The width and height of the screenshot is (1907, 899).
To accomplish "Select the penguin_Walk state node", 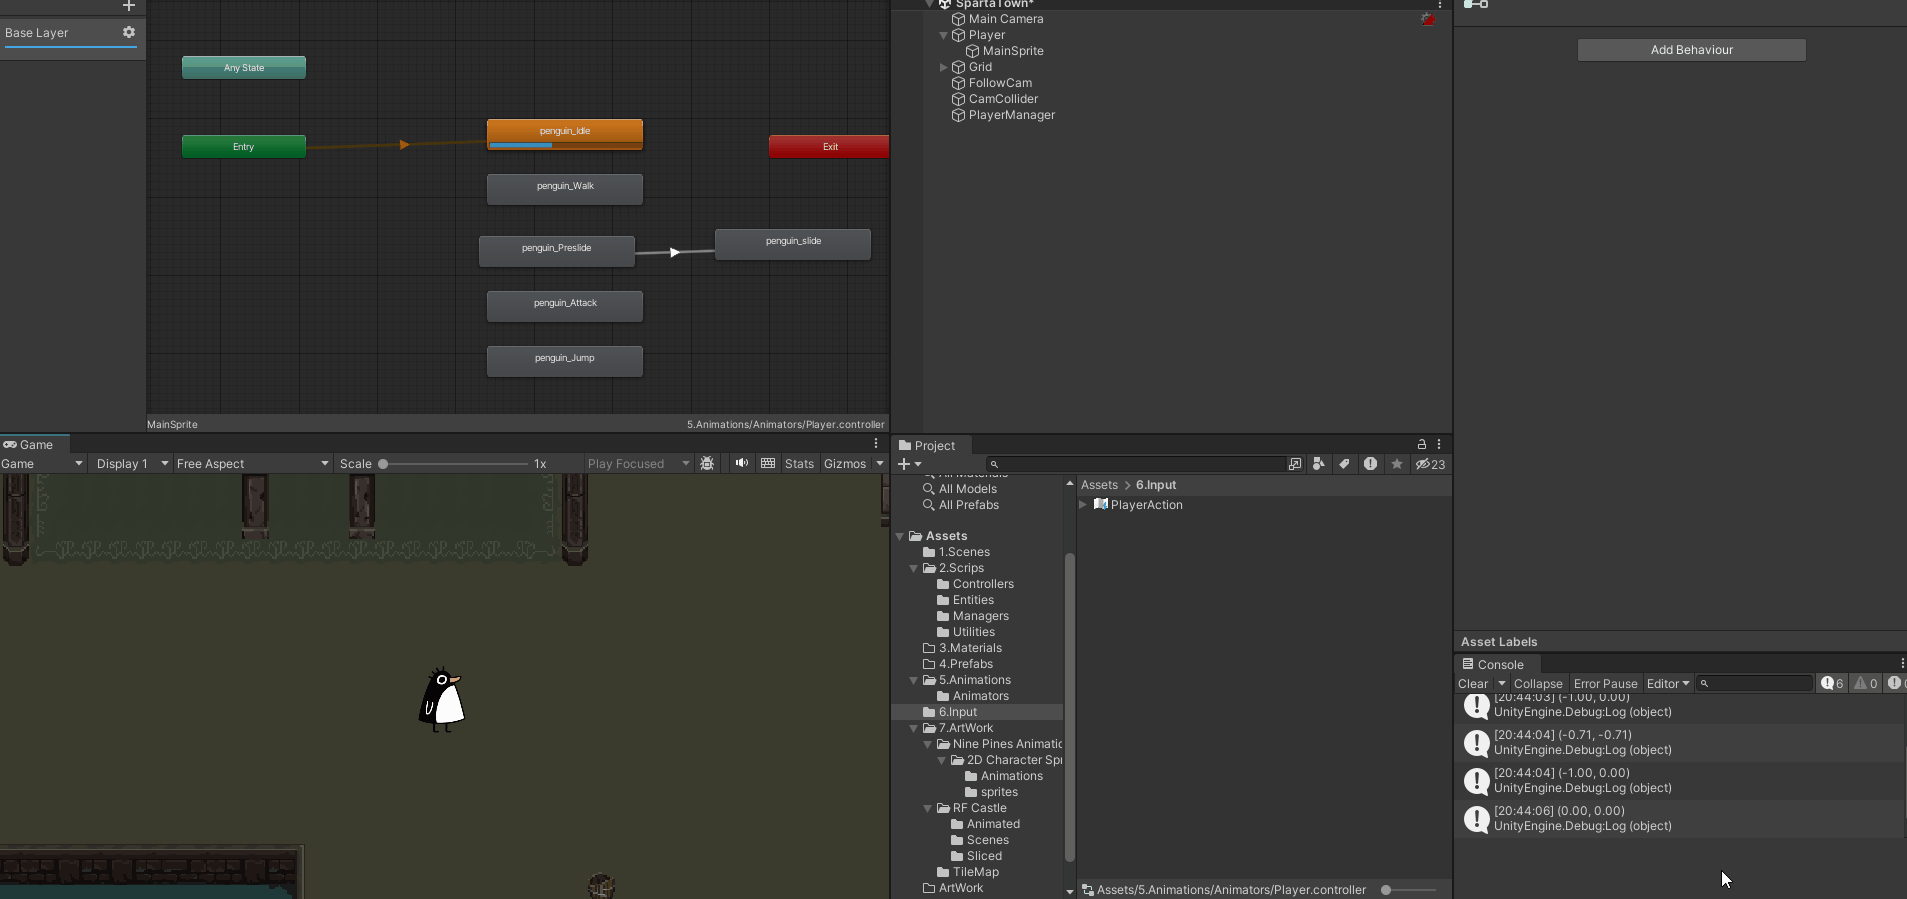I will tap(565, 189).
